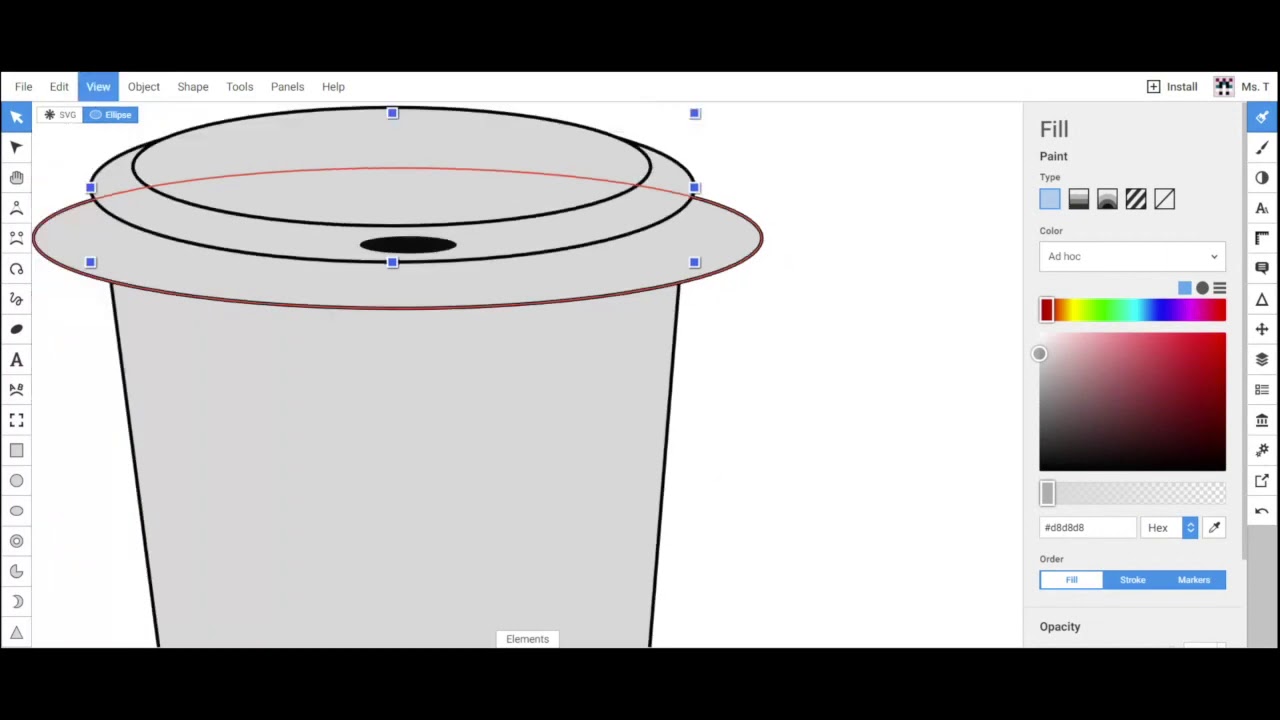Select the SVG breadcrumb item
The image size is (1280, 720).
[x=59, y=115]
